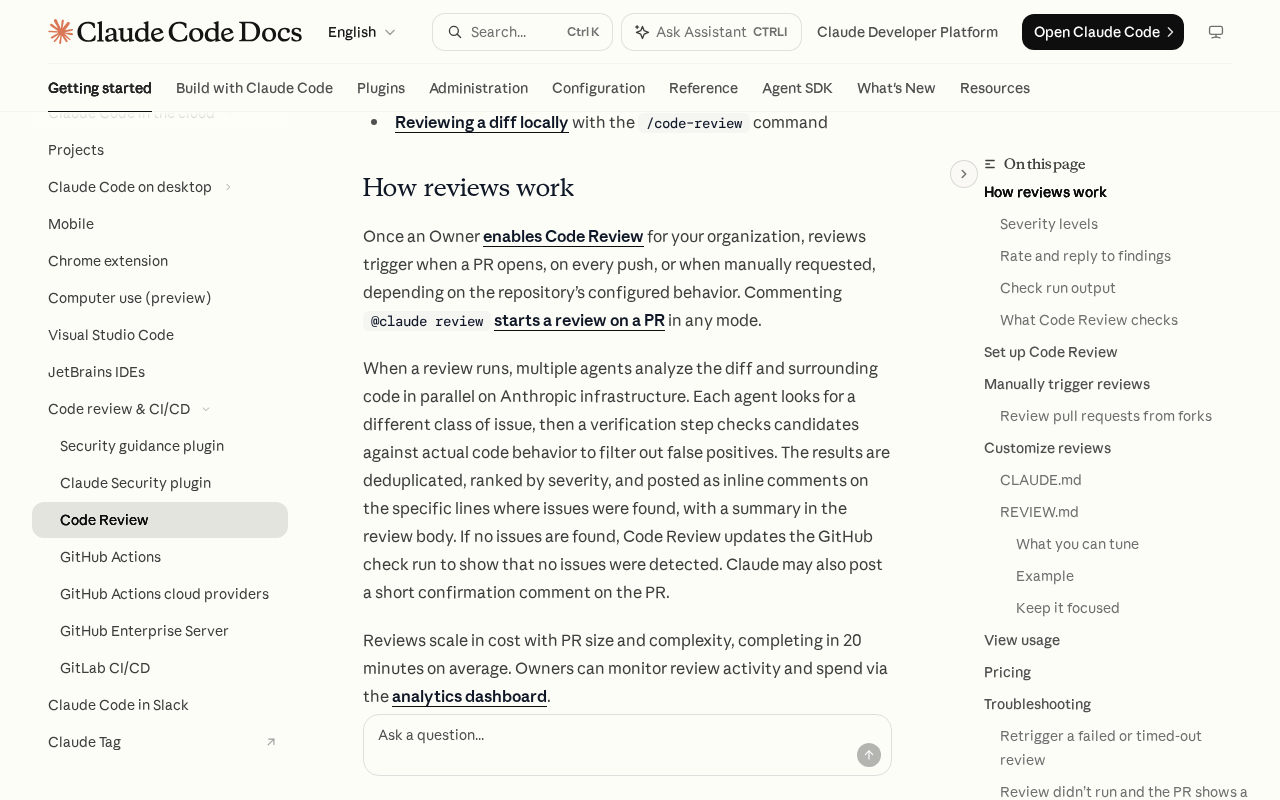Open Security guidance plugin page
Viewport: 1280px width, 800px height.
(x=160, y=446)
